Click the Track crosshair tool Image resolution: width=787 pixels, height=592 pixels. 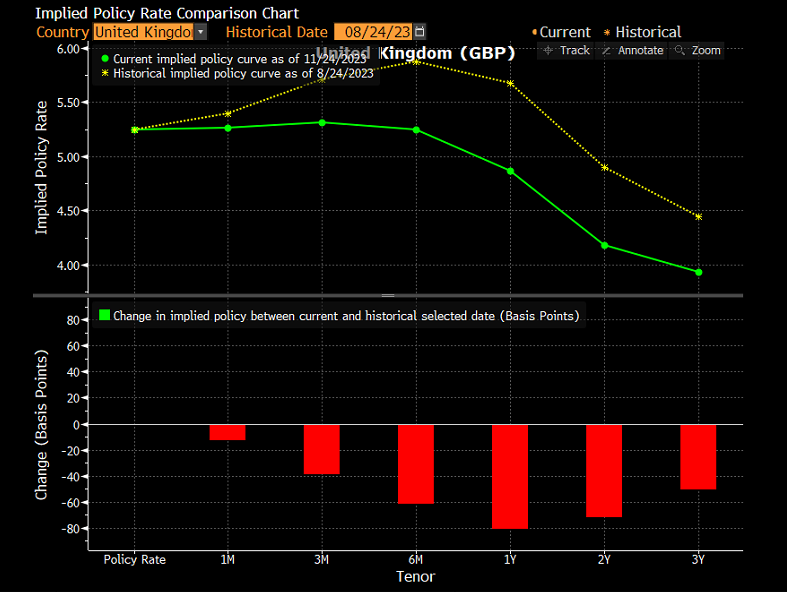pos(566,50)
